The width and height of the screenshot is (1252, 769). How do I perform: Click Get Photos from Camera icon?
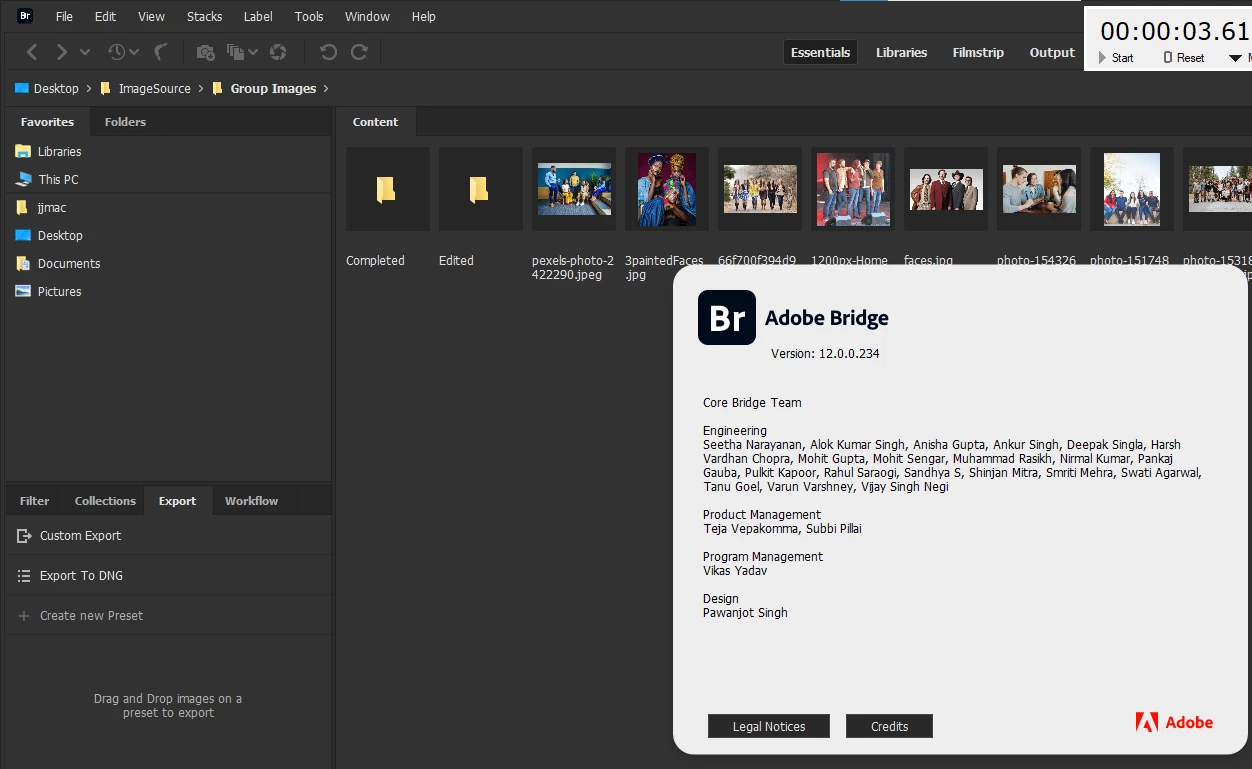pyautogui.click(x=206, y=52)
